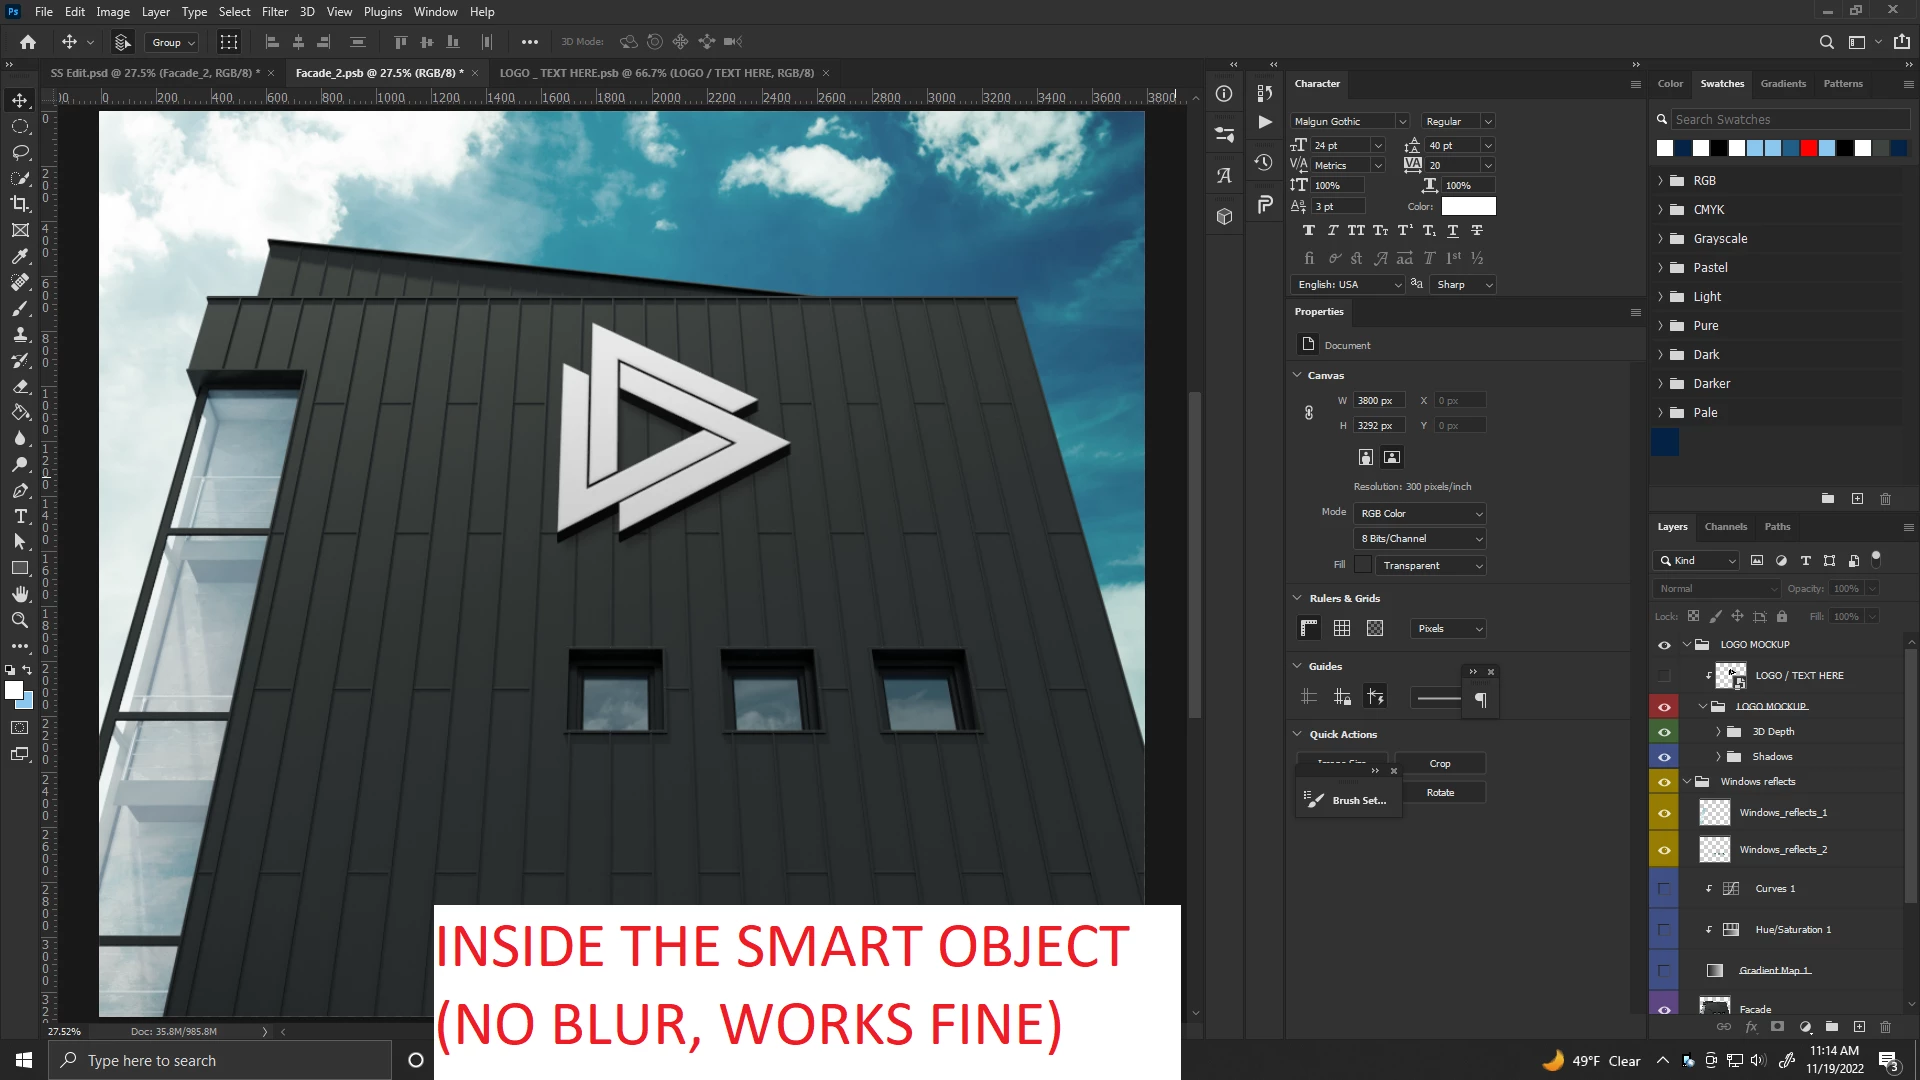Select the Lasso tool

coord(20,152)
